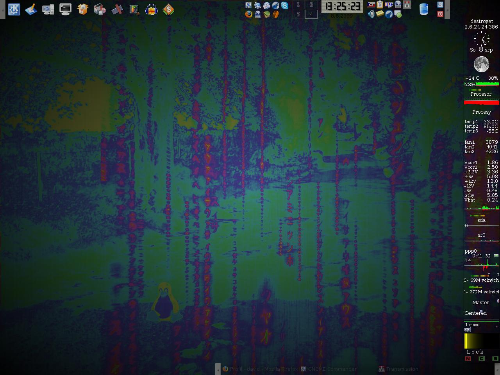Click the package boxes icon in panel
Image resolution: width=500 pixels, height=375 pixels.
(100, 9)
